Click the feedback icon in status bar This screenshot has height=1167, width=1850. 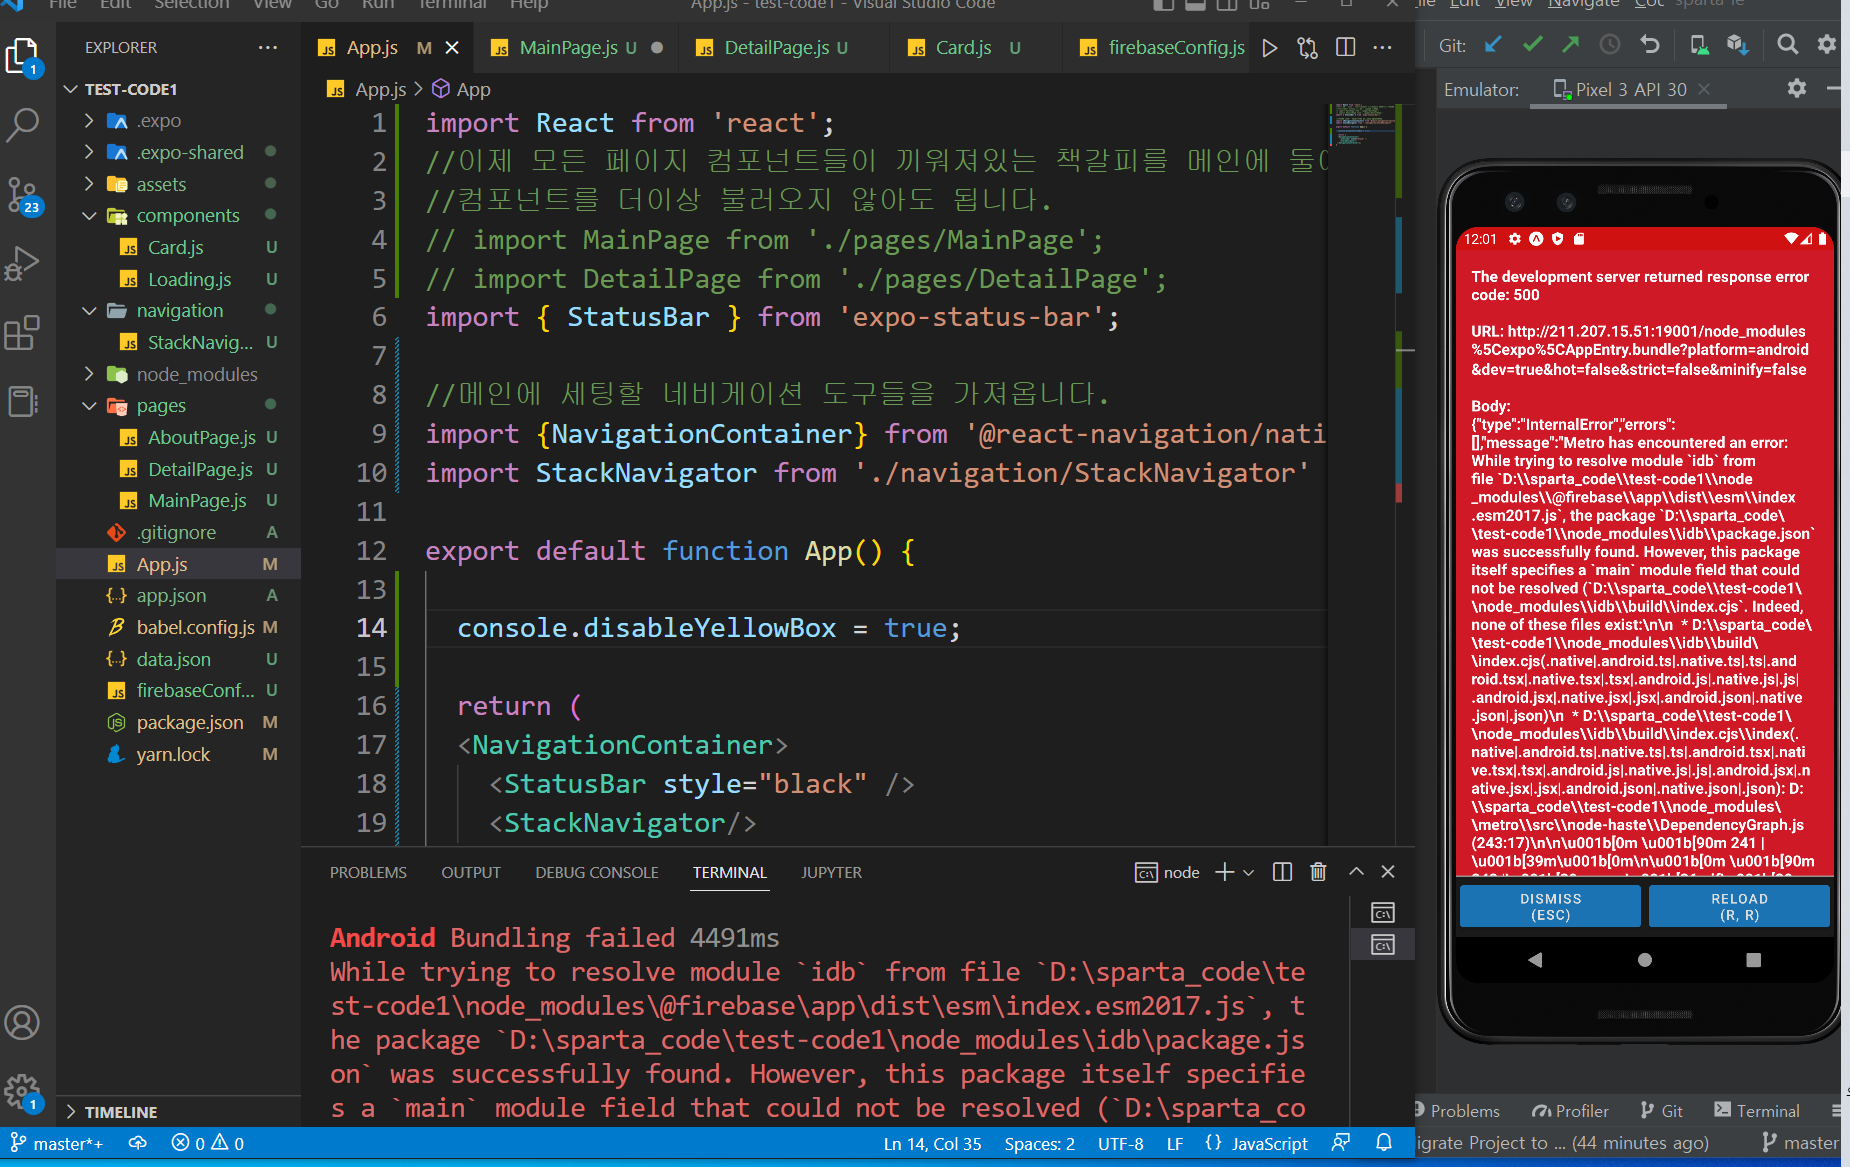point(1341,1143)
